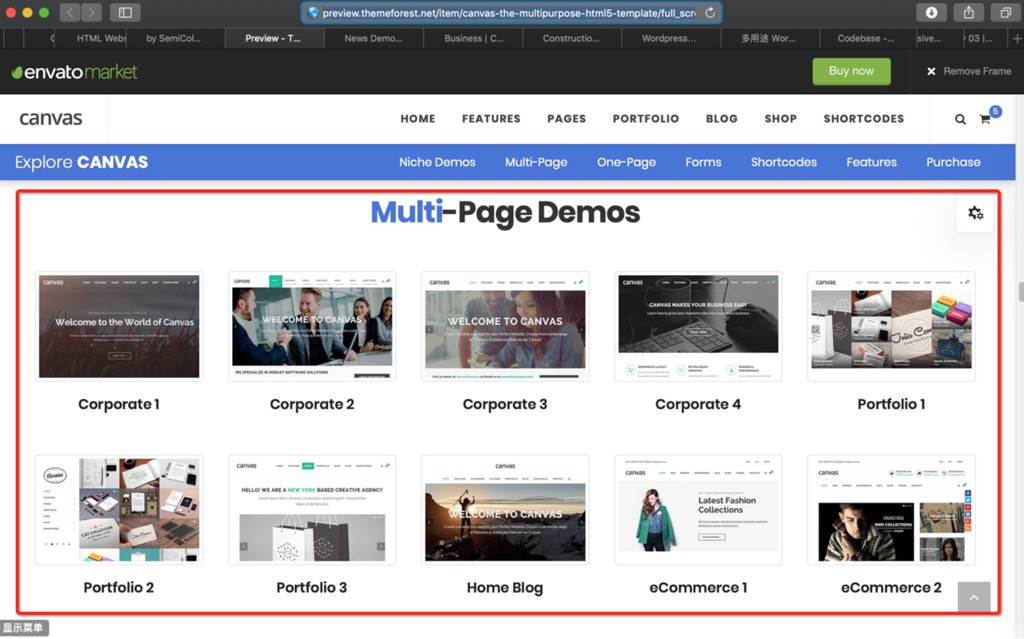1024x639 pixels.
Task: Open the Safari downloads icon
Action: click(x=931, y=12)
